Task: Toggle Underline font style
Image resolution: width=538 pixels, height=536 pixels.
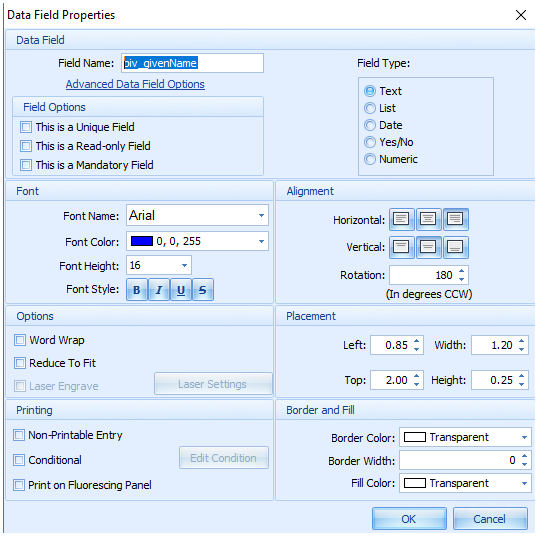Action: 181,290
